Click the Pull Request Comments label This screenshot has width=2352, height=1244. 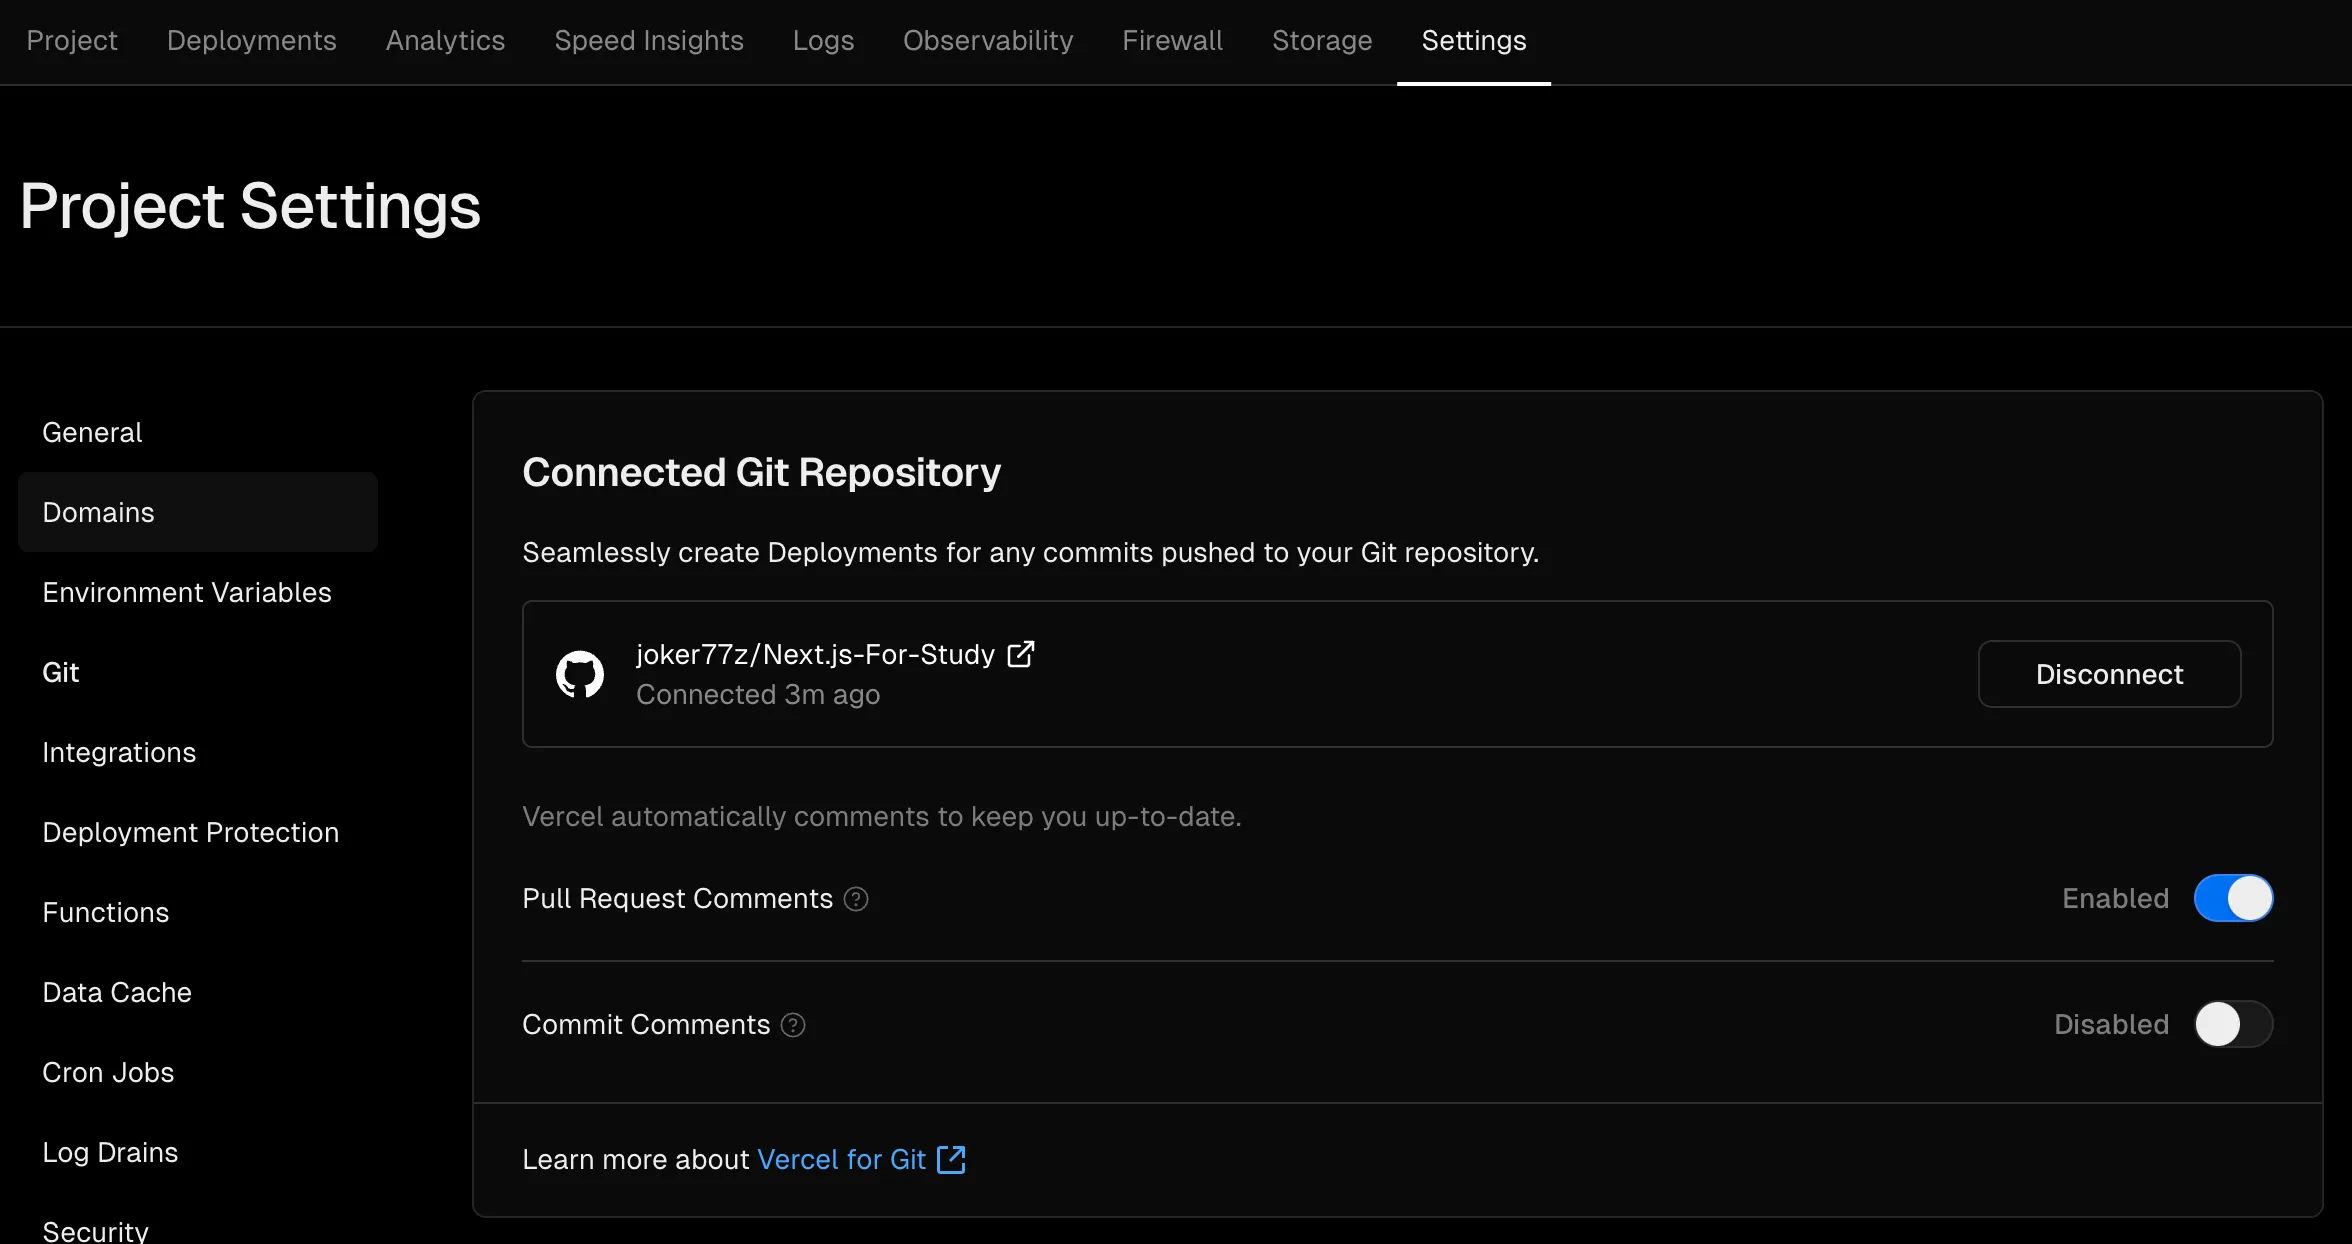coord(678,898)
